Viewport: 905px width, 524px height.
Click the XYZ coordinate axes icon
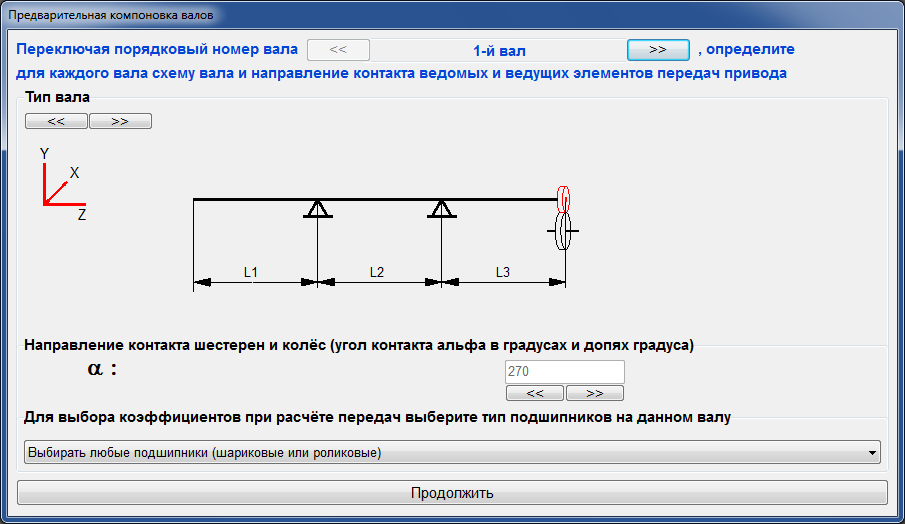(62, 185)
